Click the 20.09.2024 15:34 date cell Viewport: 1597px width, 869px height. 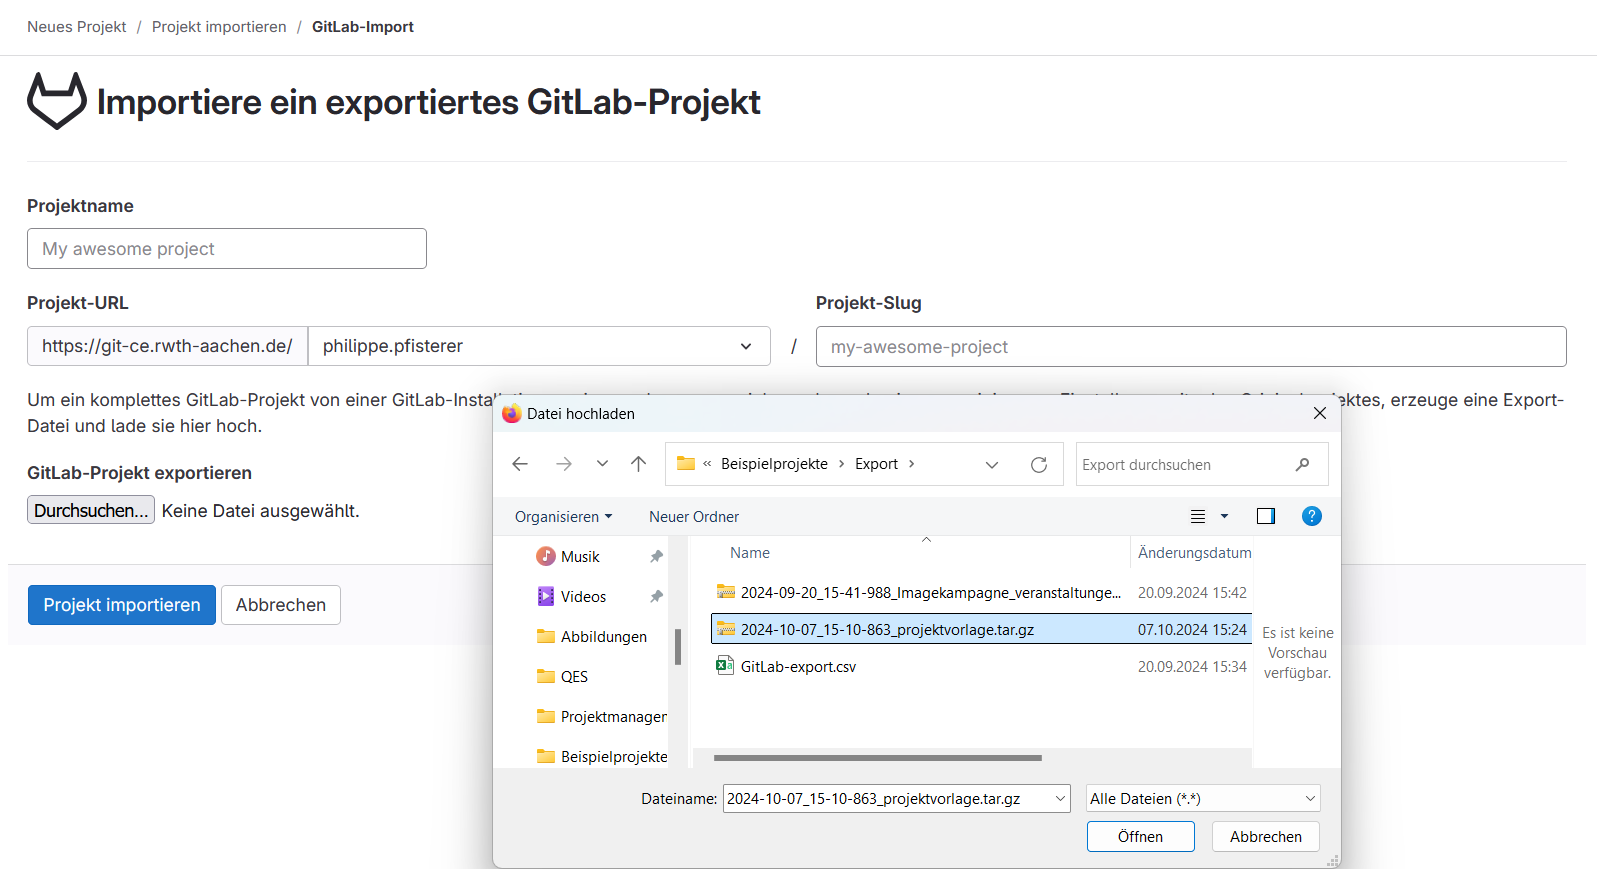pos(1192,667)
